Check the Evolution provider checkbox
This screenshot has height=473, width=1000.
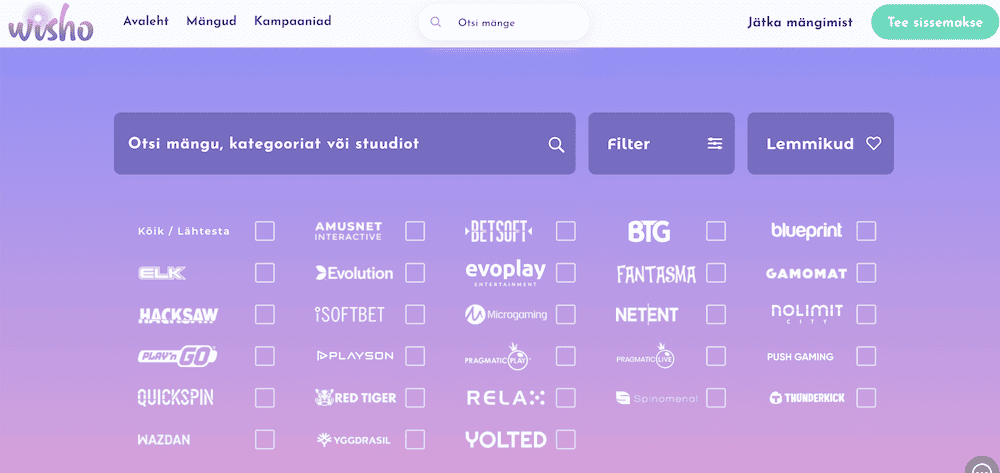pos(415,273)
